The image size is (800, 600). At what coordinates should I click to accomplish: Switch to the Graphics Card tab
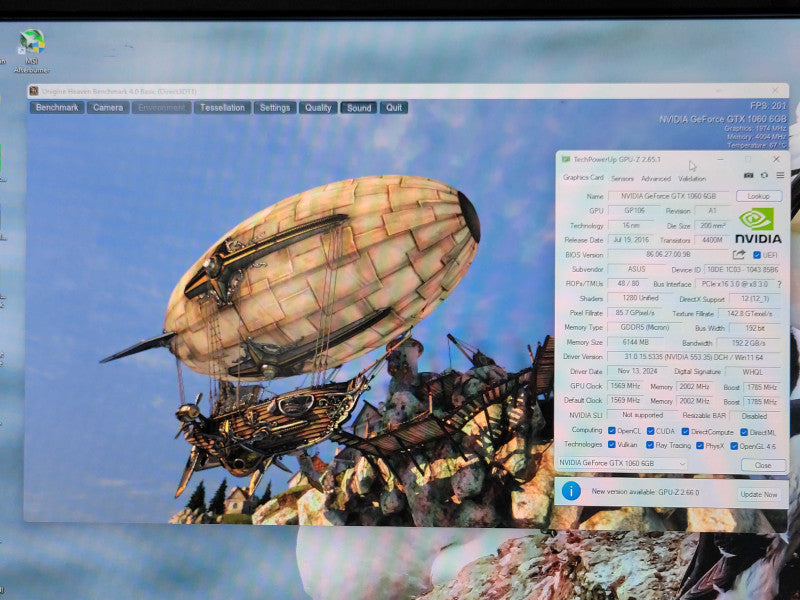583,177
